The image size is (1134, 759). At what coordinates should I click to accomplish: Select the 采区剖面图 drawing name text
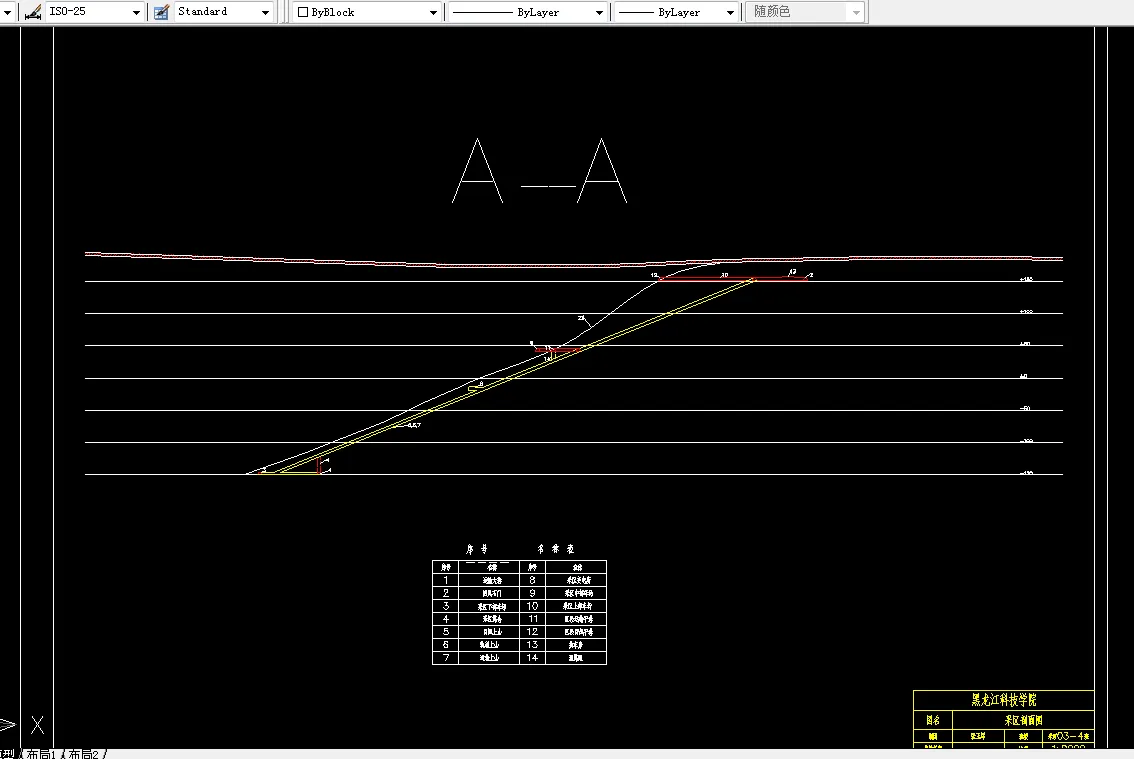[1023, 721]
